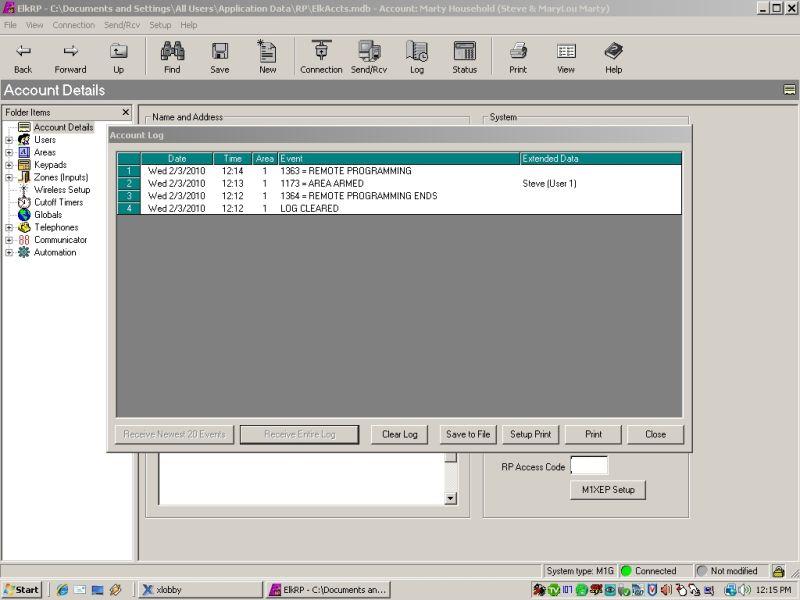Expand the Telephones tree node
Viewport: 800px width, 600px height.
[9, 228]
